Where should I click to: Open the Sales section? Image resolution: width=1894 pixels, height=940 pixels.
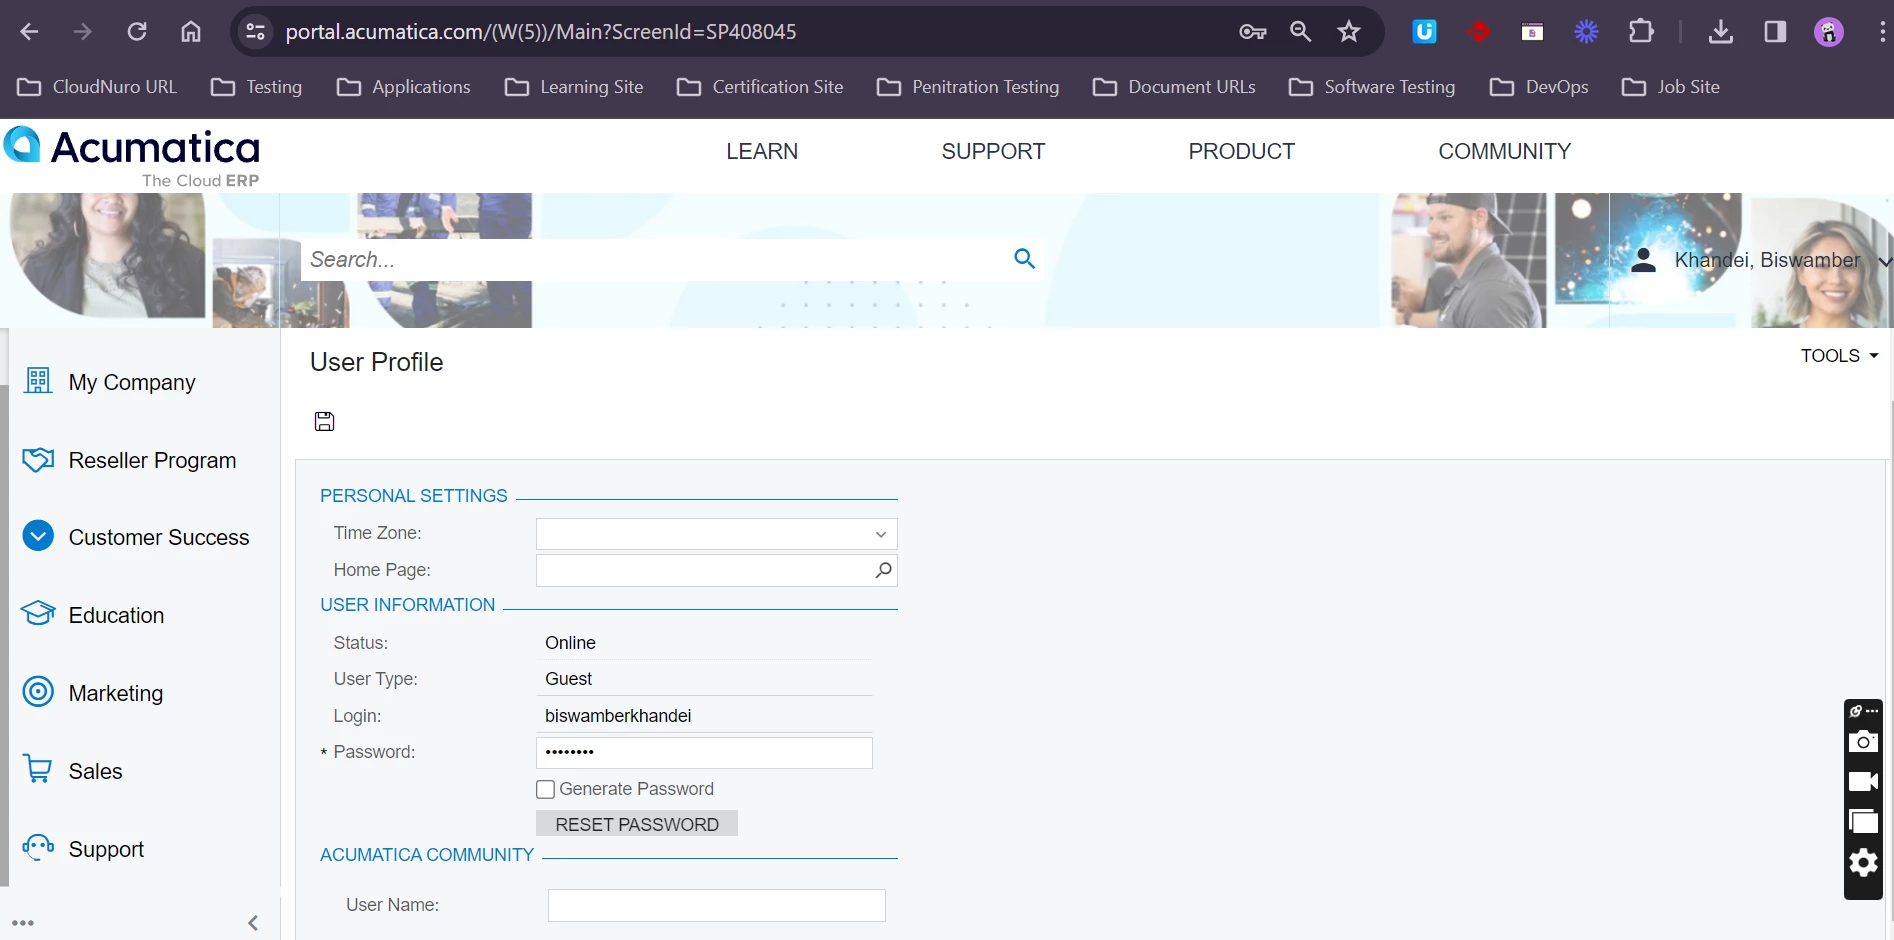click(x=95, y=771)
